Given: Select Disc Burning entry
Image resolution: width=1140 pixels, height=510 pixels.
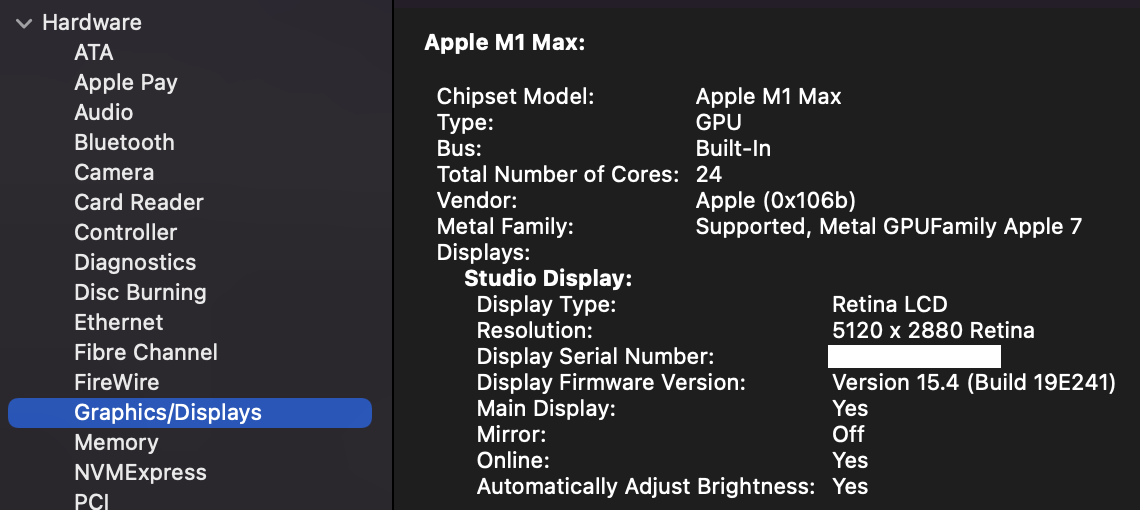Looking at the screenshot, I should coord(140,293).
